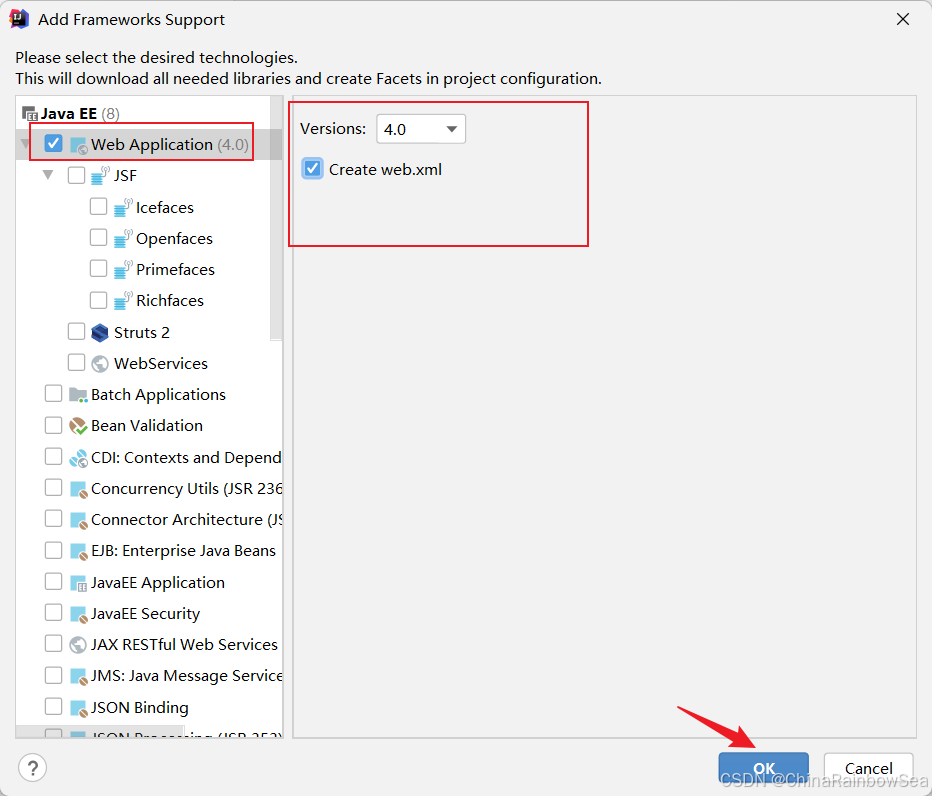Click the Batch Applications folder icon
This screenshot has width=932, height=796.
tap(78, 394)
